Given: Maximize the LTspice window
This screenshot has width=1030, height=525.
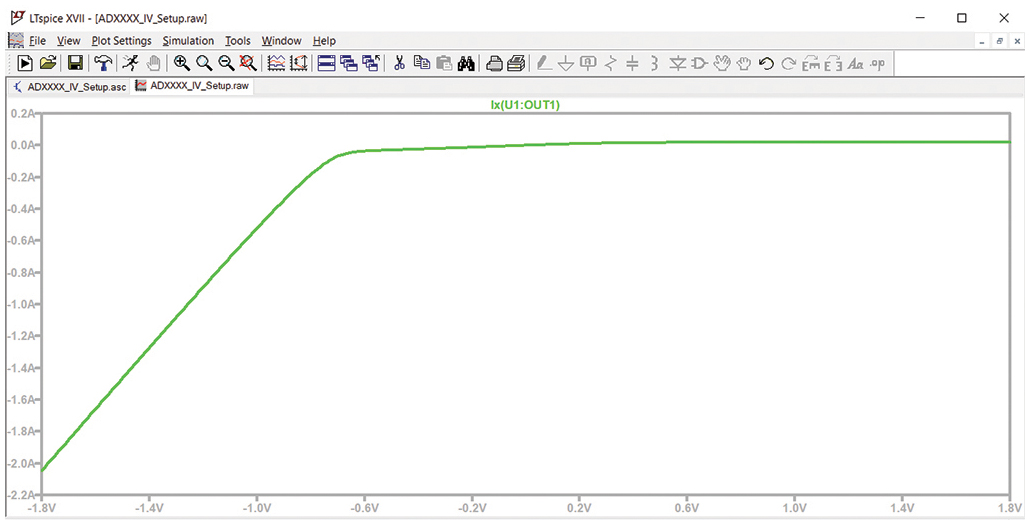Looking at the screenshot, I should [x=962, y=18].
